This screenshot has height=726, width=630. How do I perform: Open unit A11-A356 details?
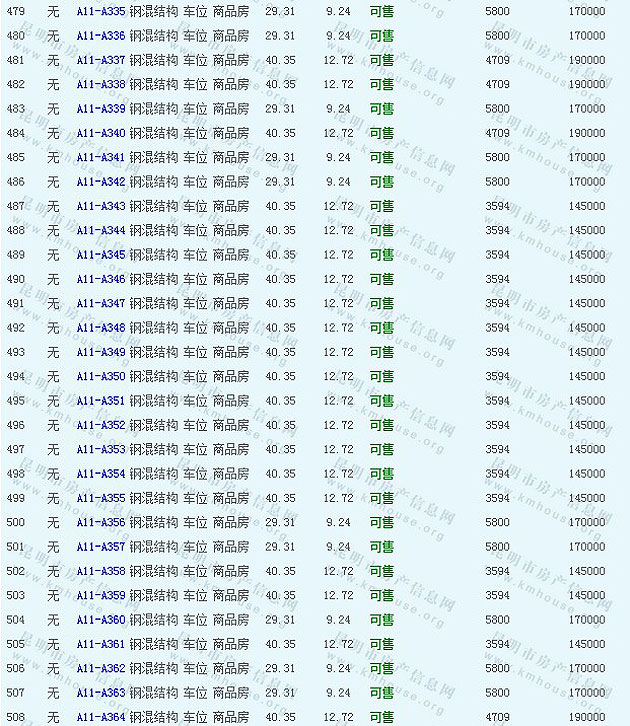click(101, 522)
